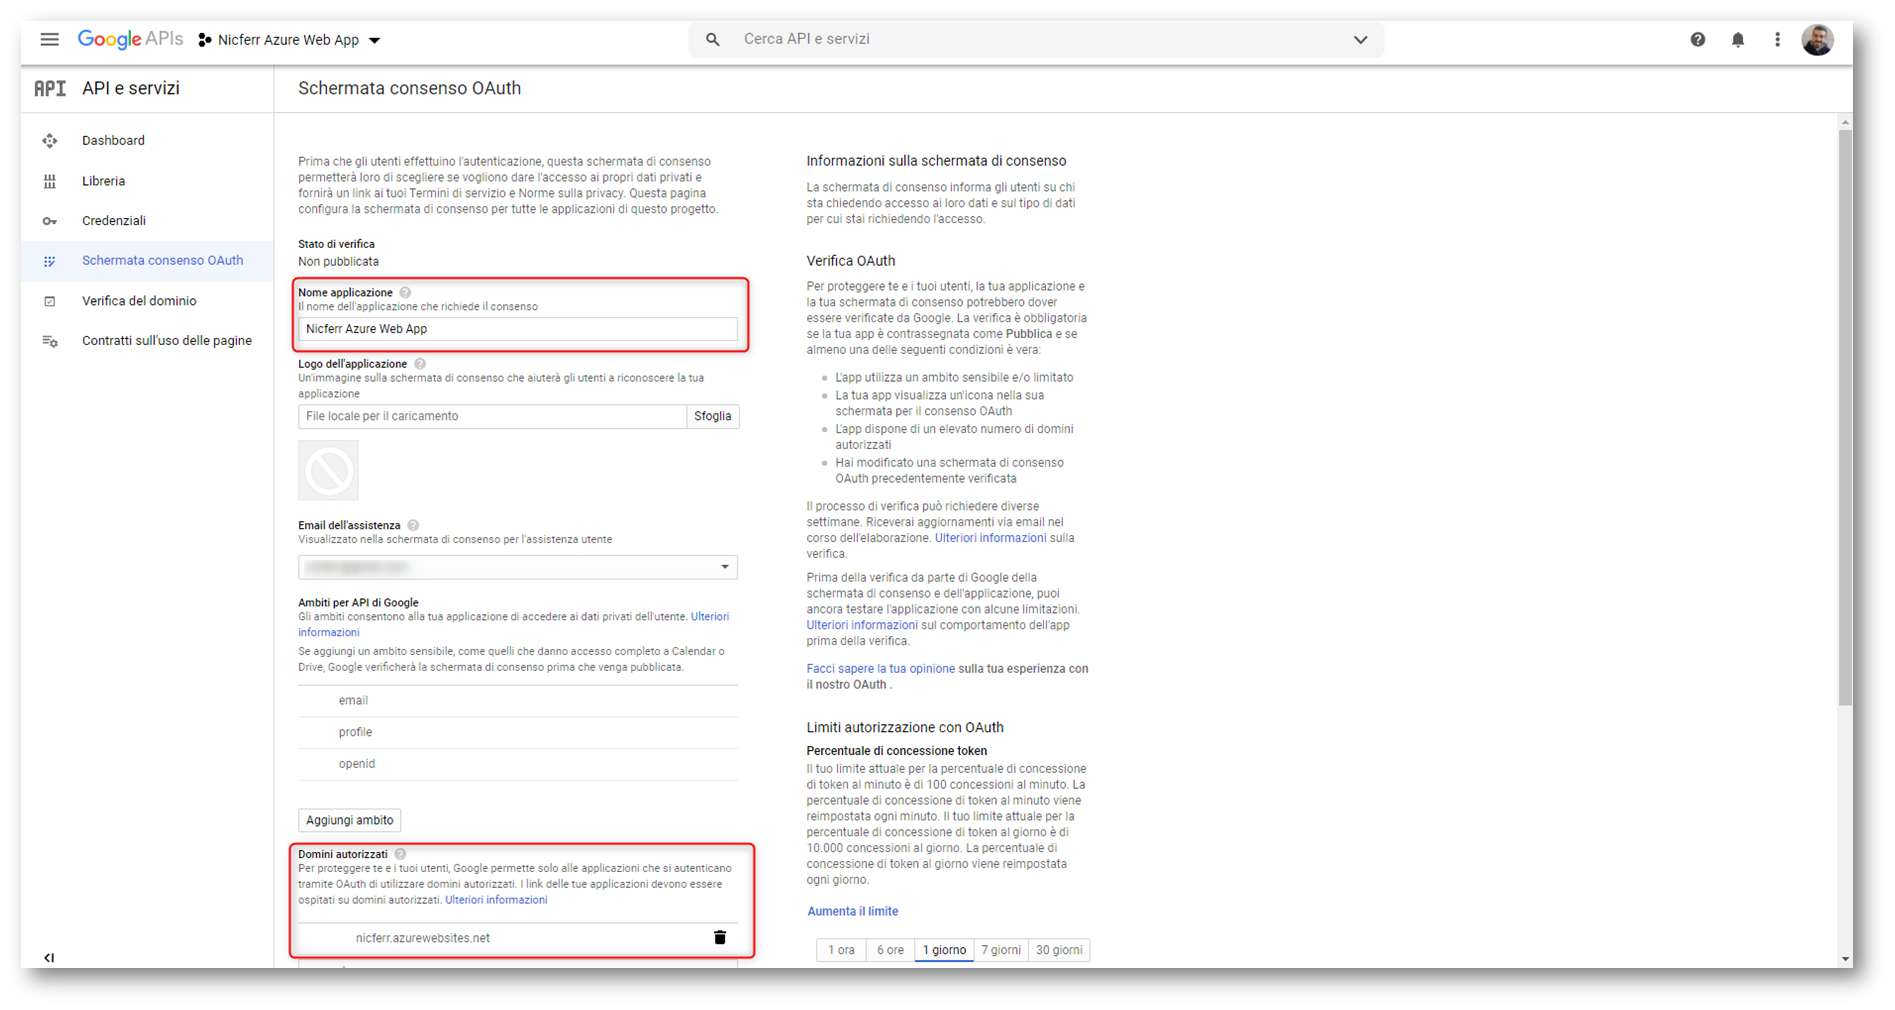Image resolution: width=1895 pixels, height=1010 pixels.
Task: Click the Email dell'assistenza help icon
Action: pos(413,525)
